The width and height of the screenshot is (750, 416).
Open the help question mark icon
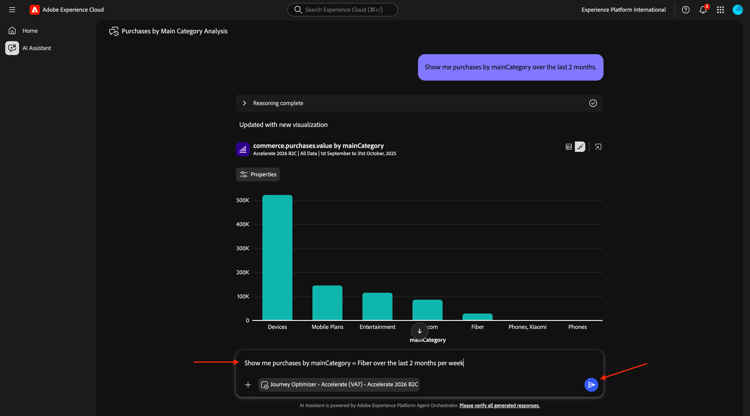(685, 10)
